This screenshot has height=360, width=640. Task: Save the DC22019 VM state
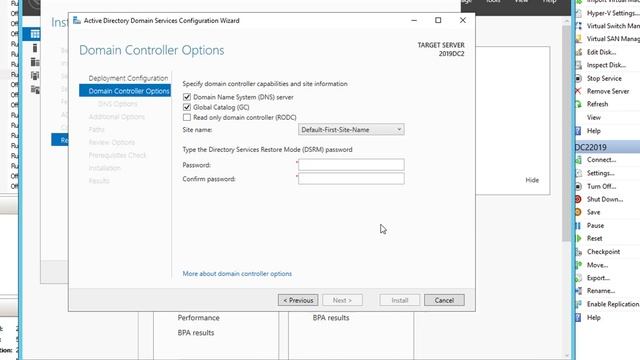coord(593,212)
